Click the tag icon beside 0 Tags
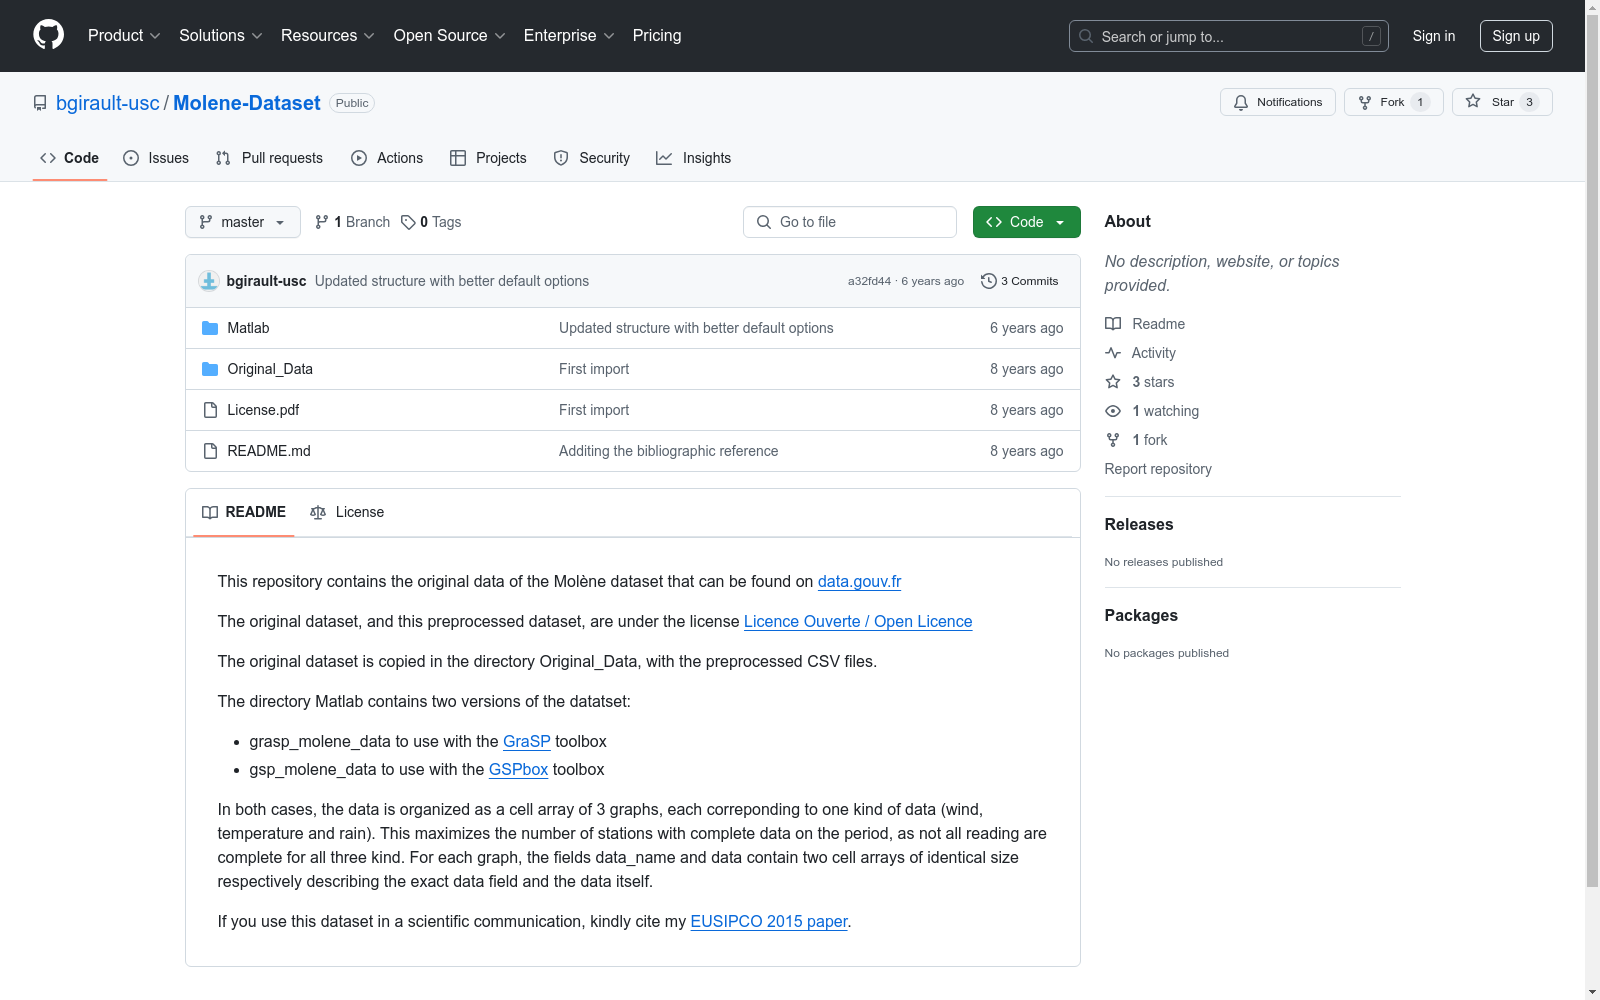The height and width of the screenshot is (1000, 1600). pos(408,222)
